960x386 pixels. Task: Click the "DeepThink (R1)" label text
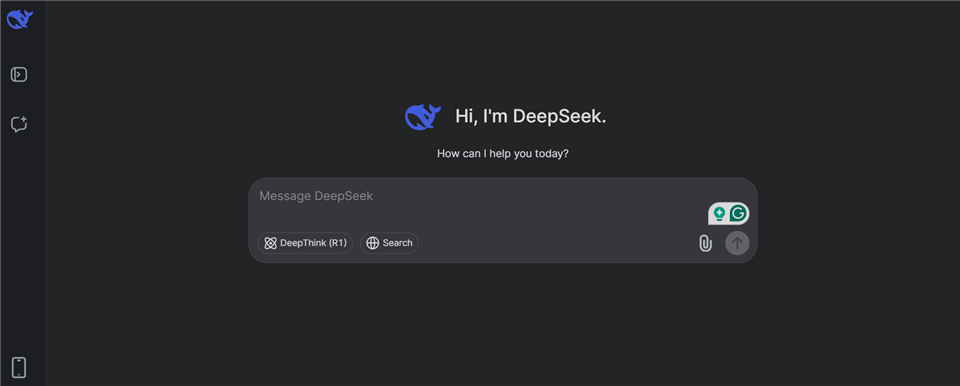(x=313, y=243)
